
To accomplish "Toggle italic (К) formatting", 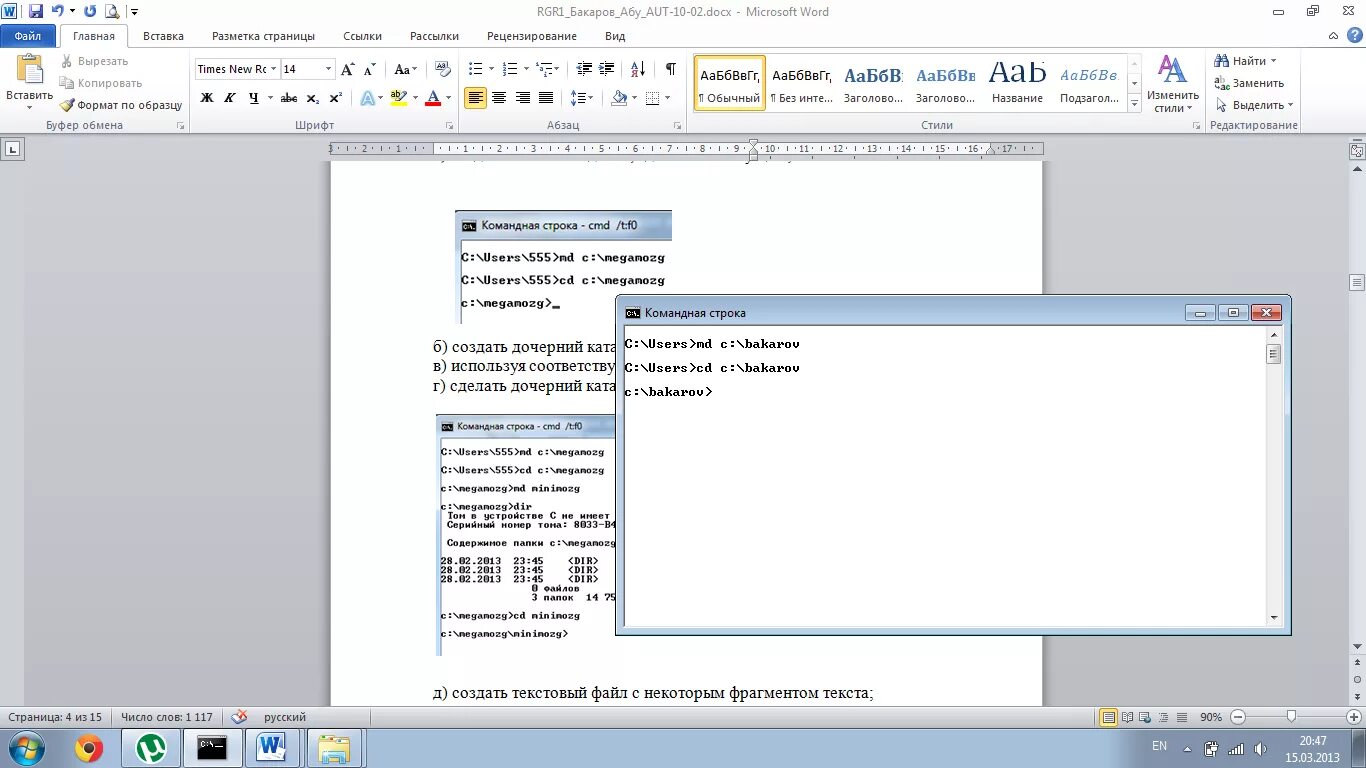I will pyautogui.click(x=230, y=98).
